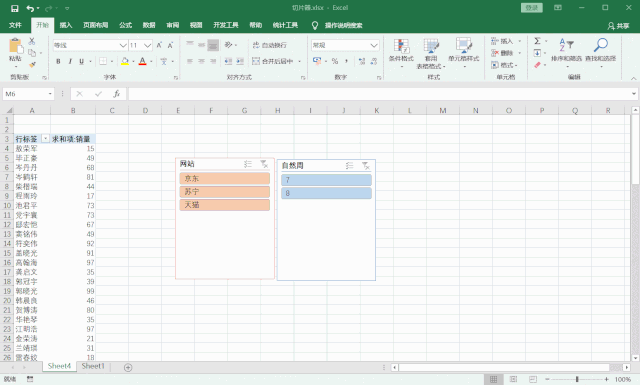Open Cell Styles (单元格样式)
The image size is (640, 385).
pyautogui.click(x=464, y=53)
